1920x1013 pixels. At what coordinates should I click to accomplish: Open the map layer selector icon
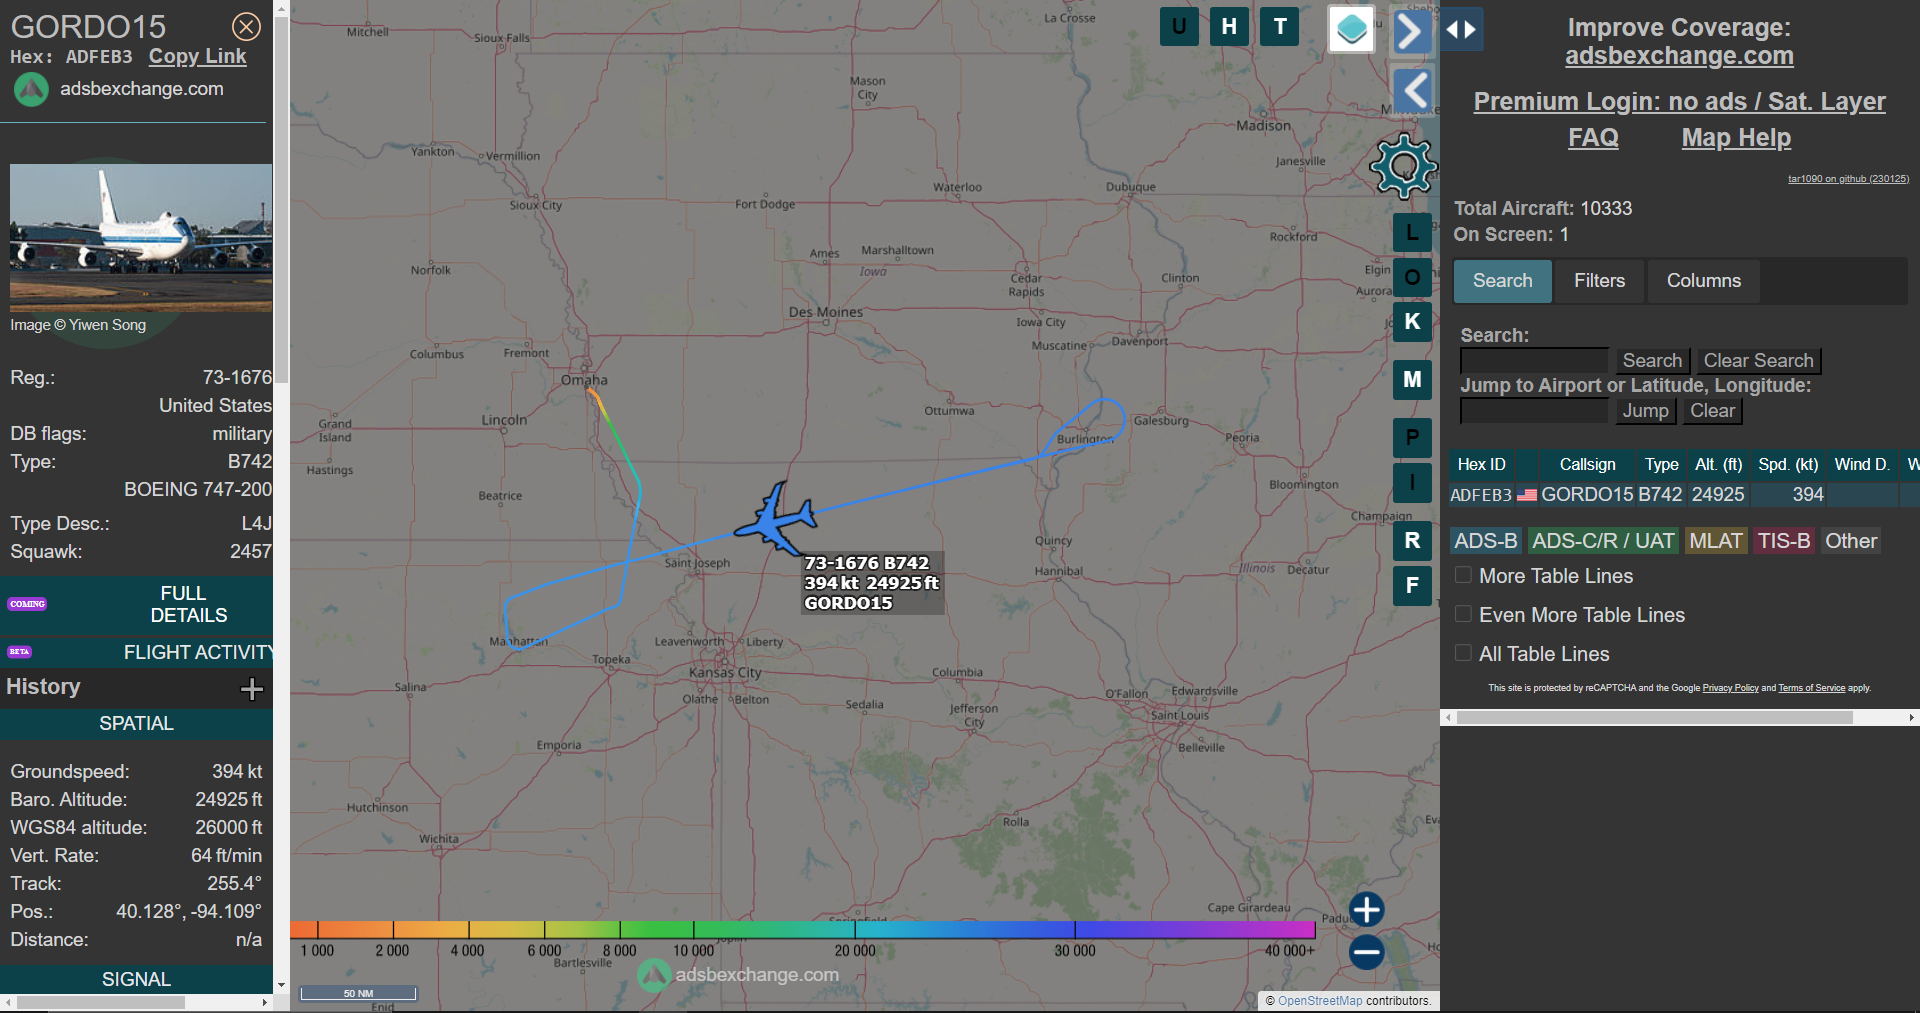[1352, 29]
